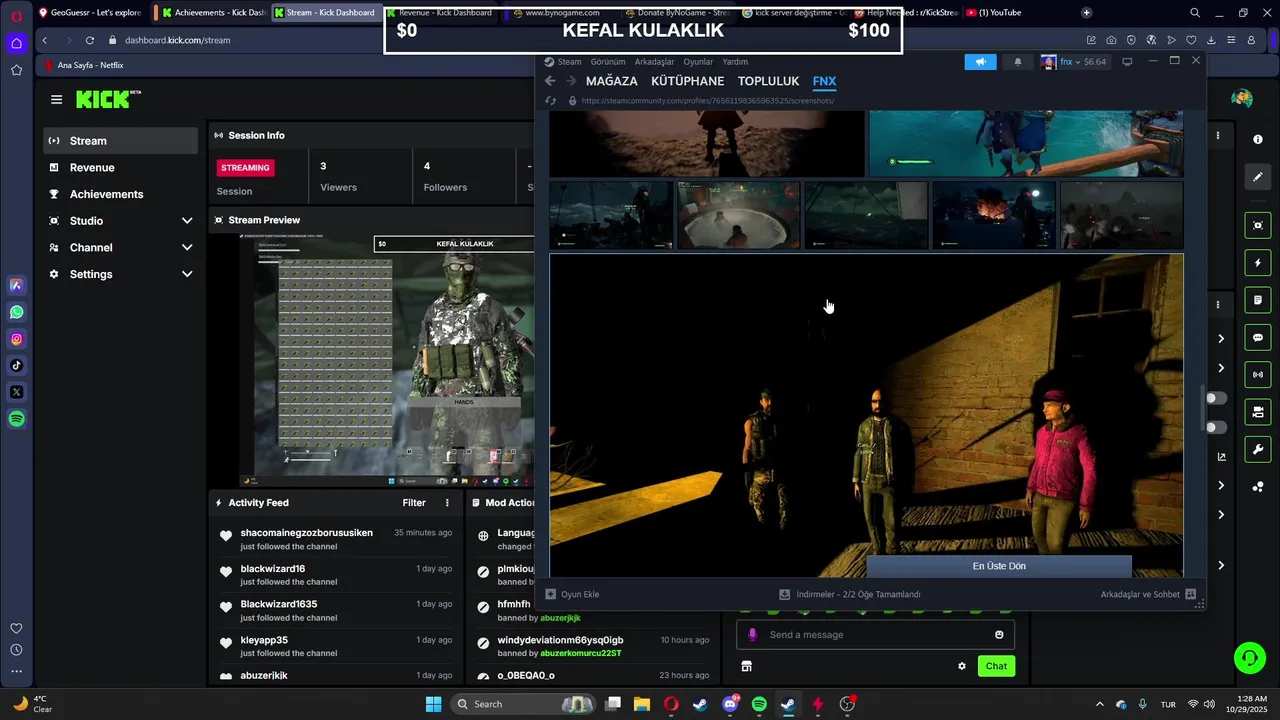The height and width of the screenshot is (720, 1280).
Task: Expand the Settings sidebar section
Action: tap(187, 274)
